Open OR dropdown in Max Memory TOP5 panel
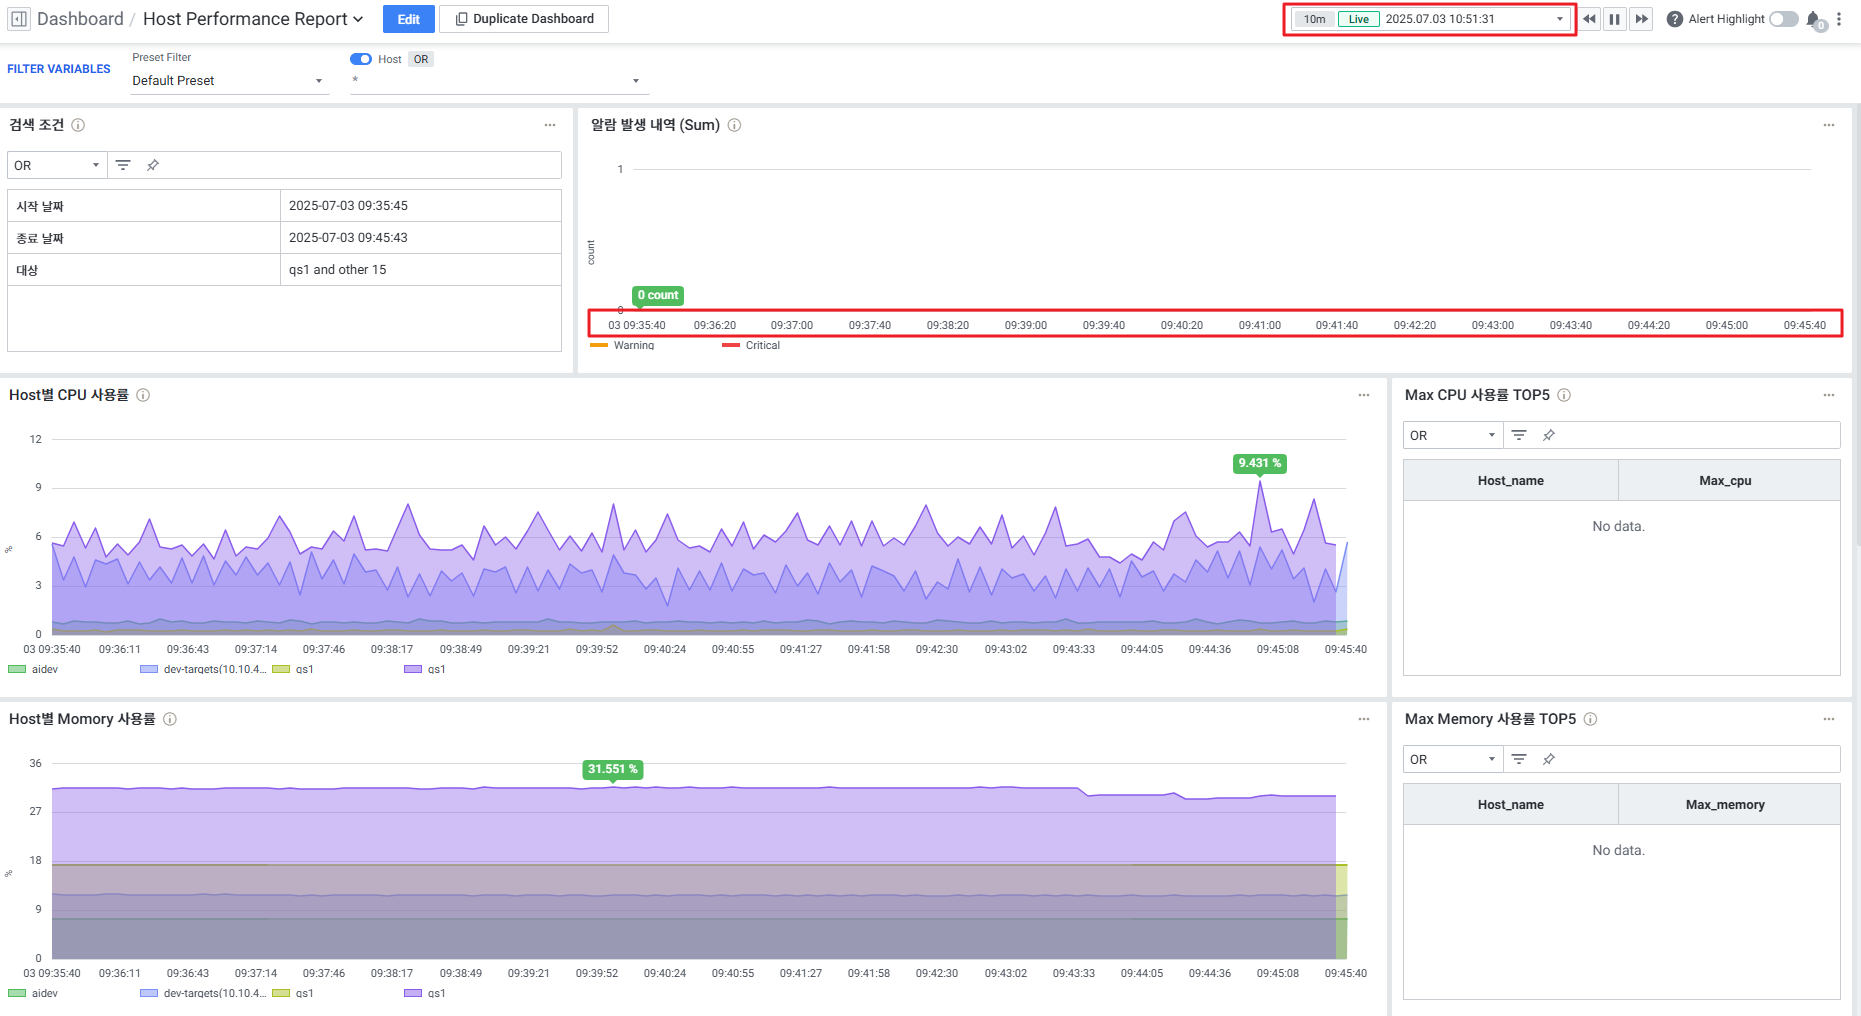 tap(1452, 759)
